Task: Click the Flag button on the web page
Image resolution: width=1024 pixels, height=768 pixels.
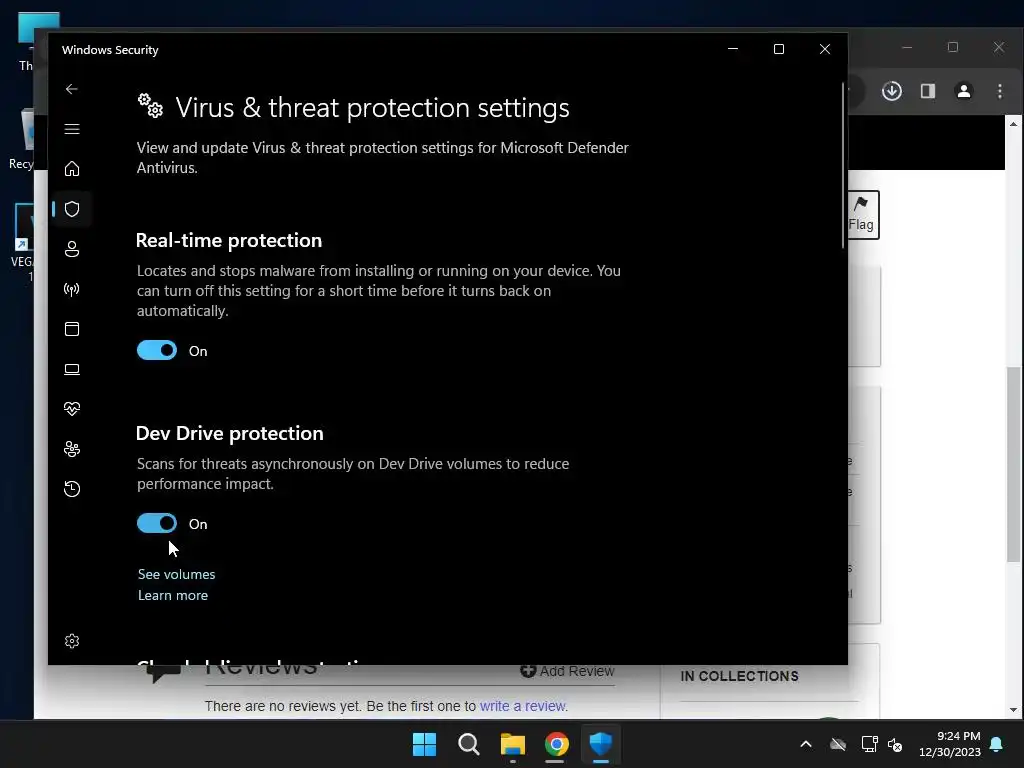Action: [x=863, y=215]
